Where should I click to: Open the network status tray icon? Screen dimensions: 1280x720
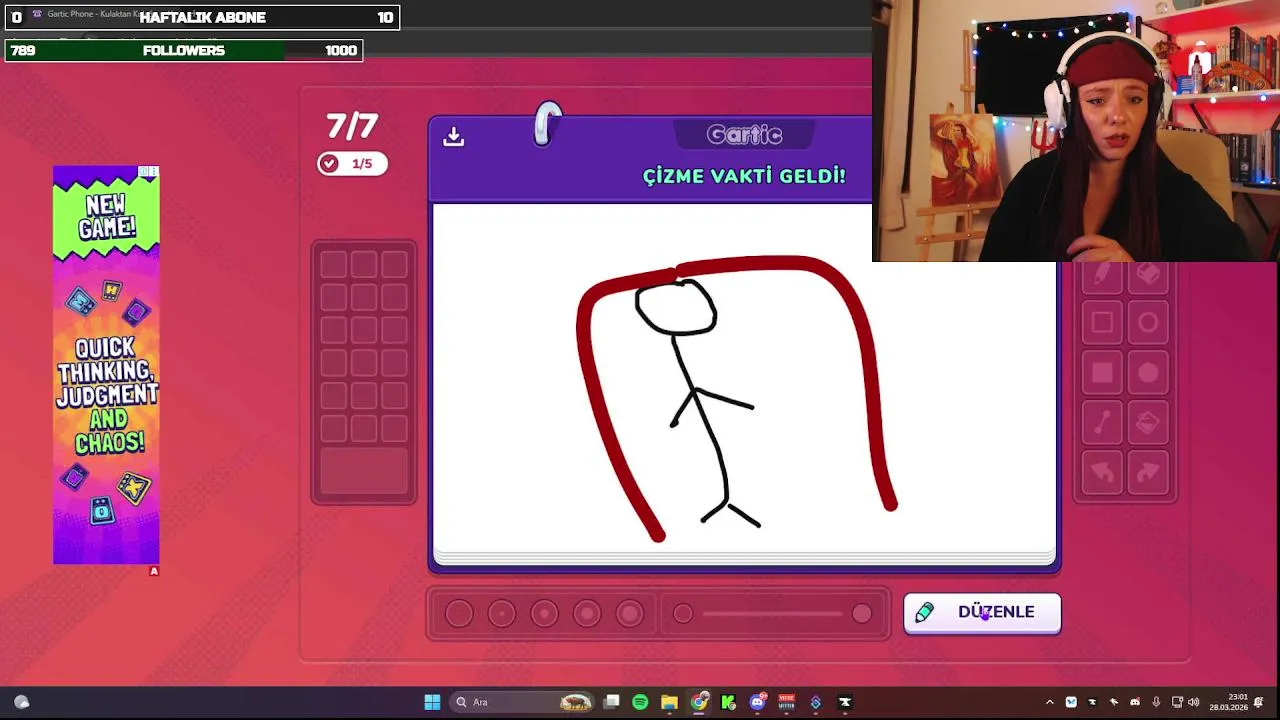pyautogui.click(x=1177, y=702)
